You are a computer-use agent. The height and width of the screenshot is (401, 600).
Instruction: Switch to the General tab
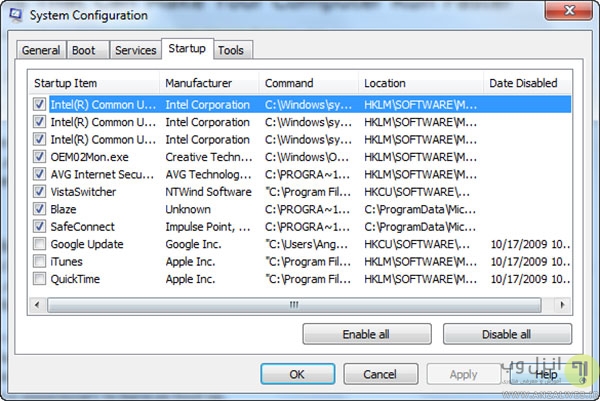click(x=41, y=50)
